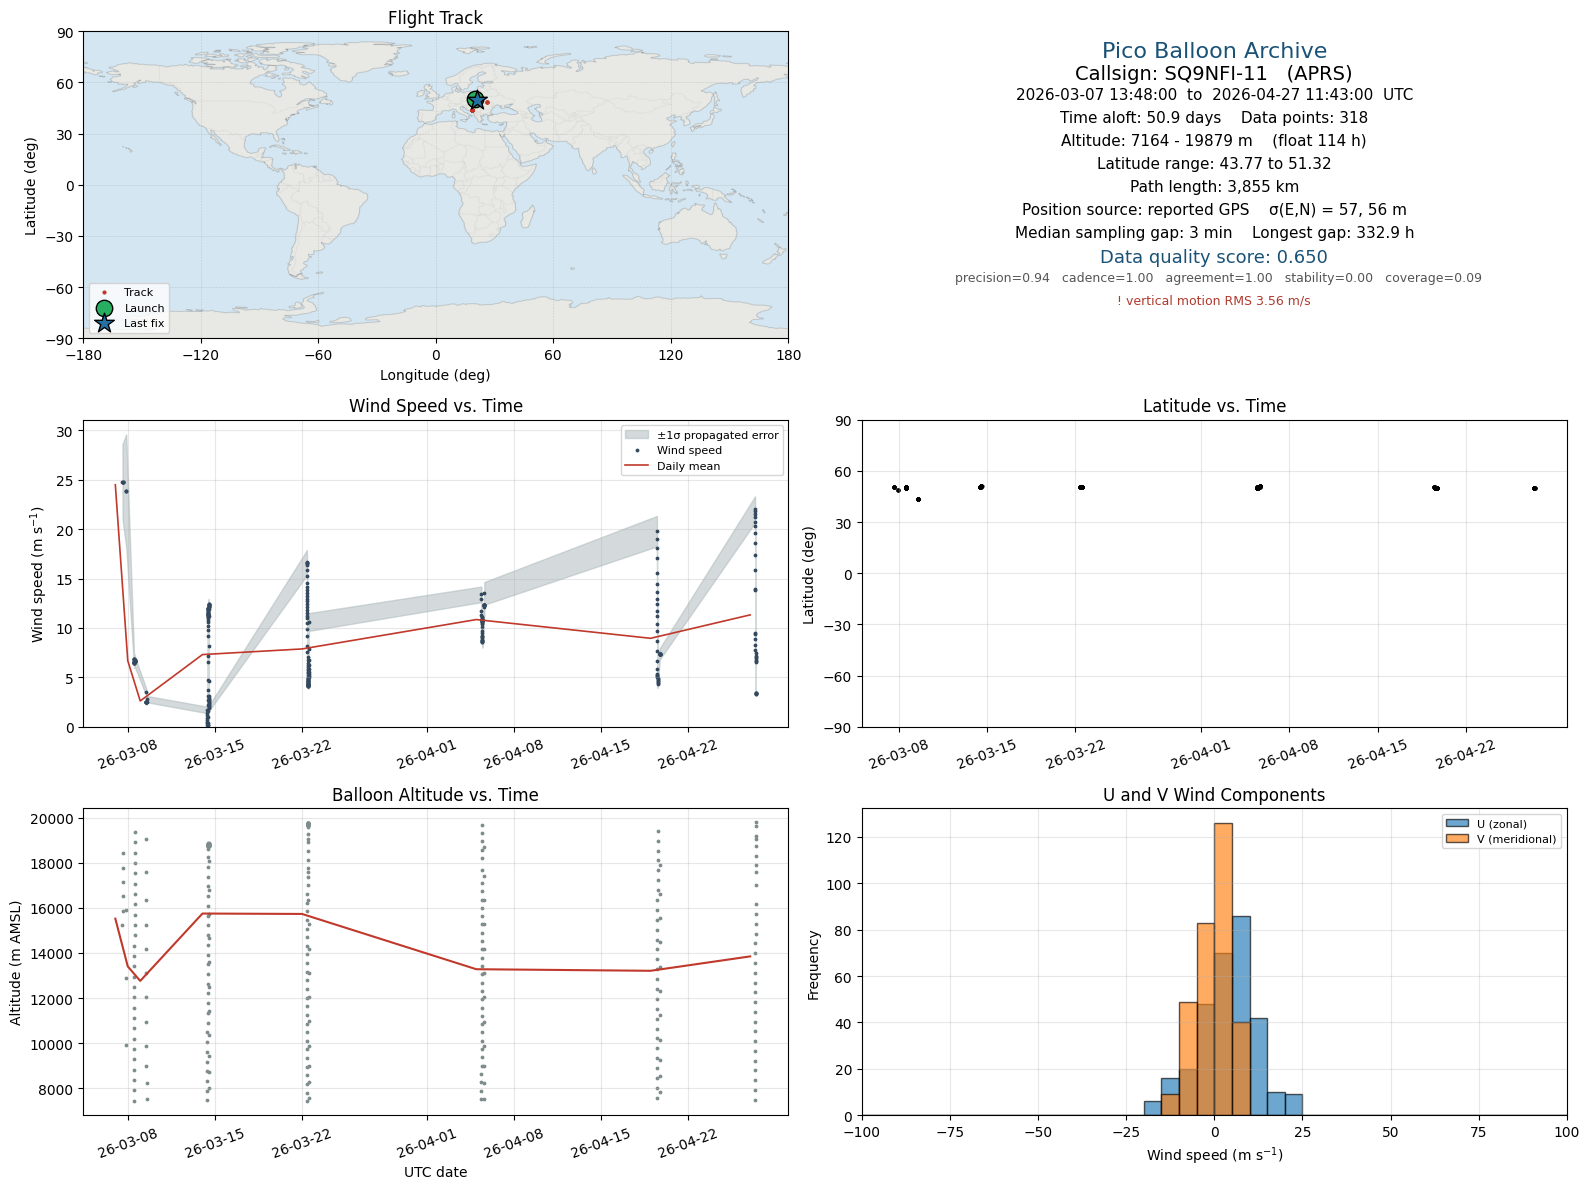This screenshot has width=1590, height=1189.
Task: Click the UTC date range line starting 2026-03-07
Action: point(1214,95)
